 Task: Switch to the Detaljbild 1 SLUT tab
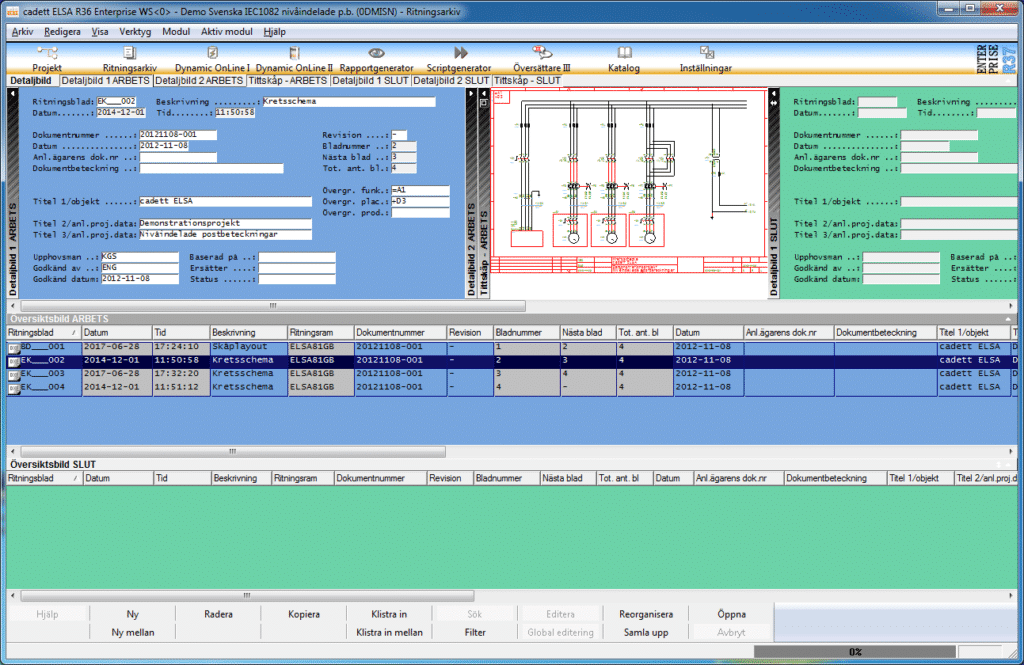pyautogui.click(x=370, y=81)
